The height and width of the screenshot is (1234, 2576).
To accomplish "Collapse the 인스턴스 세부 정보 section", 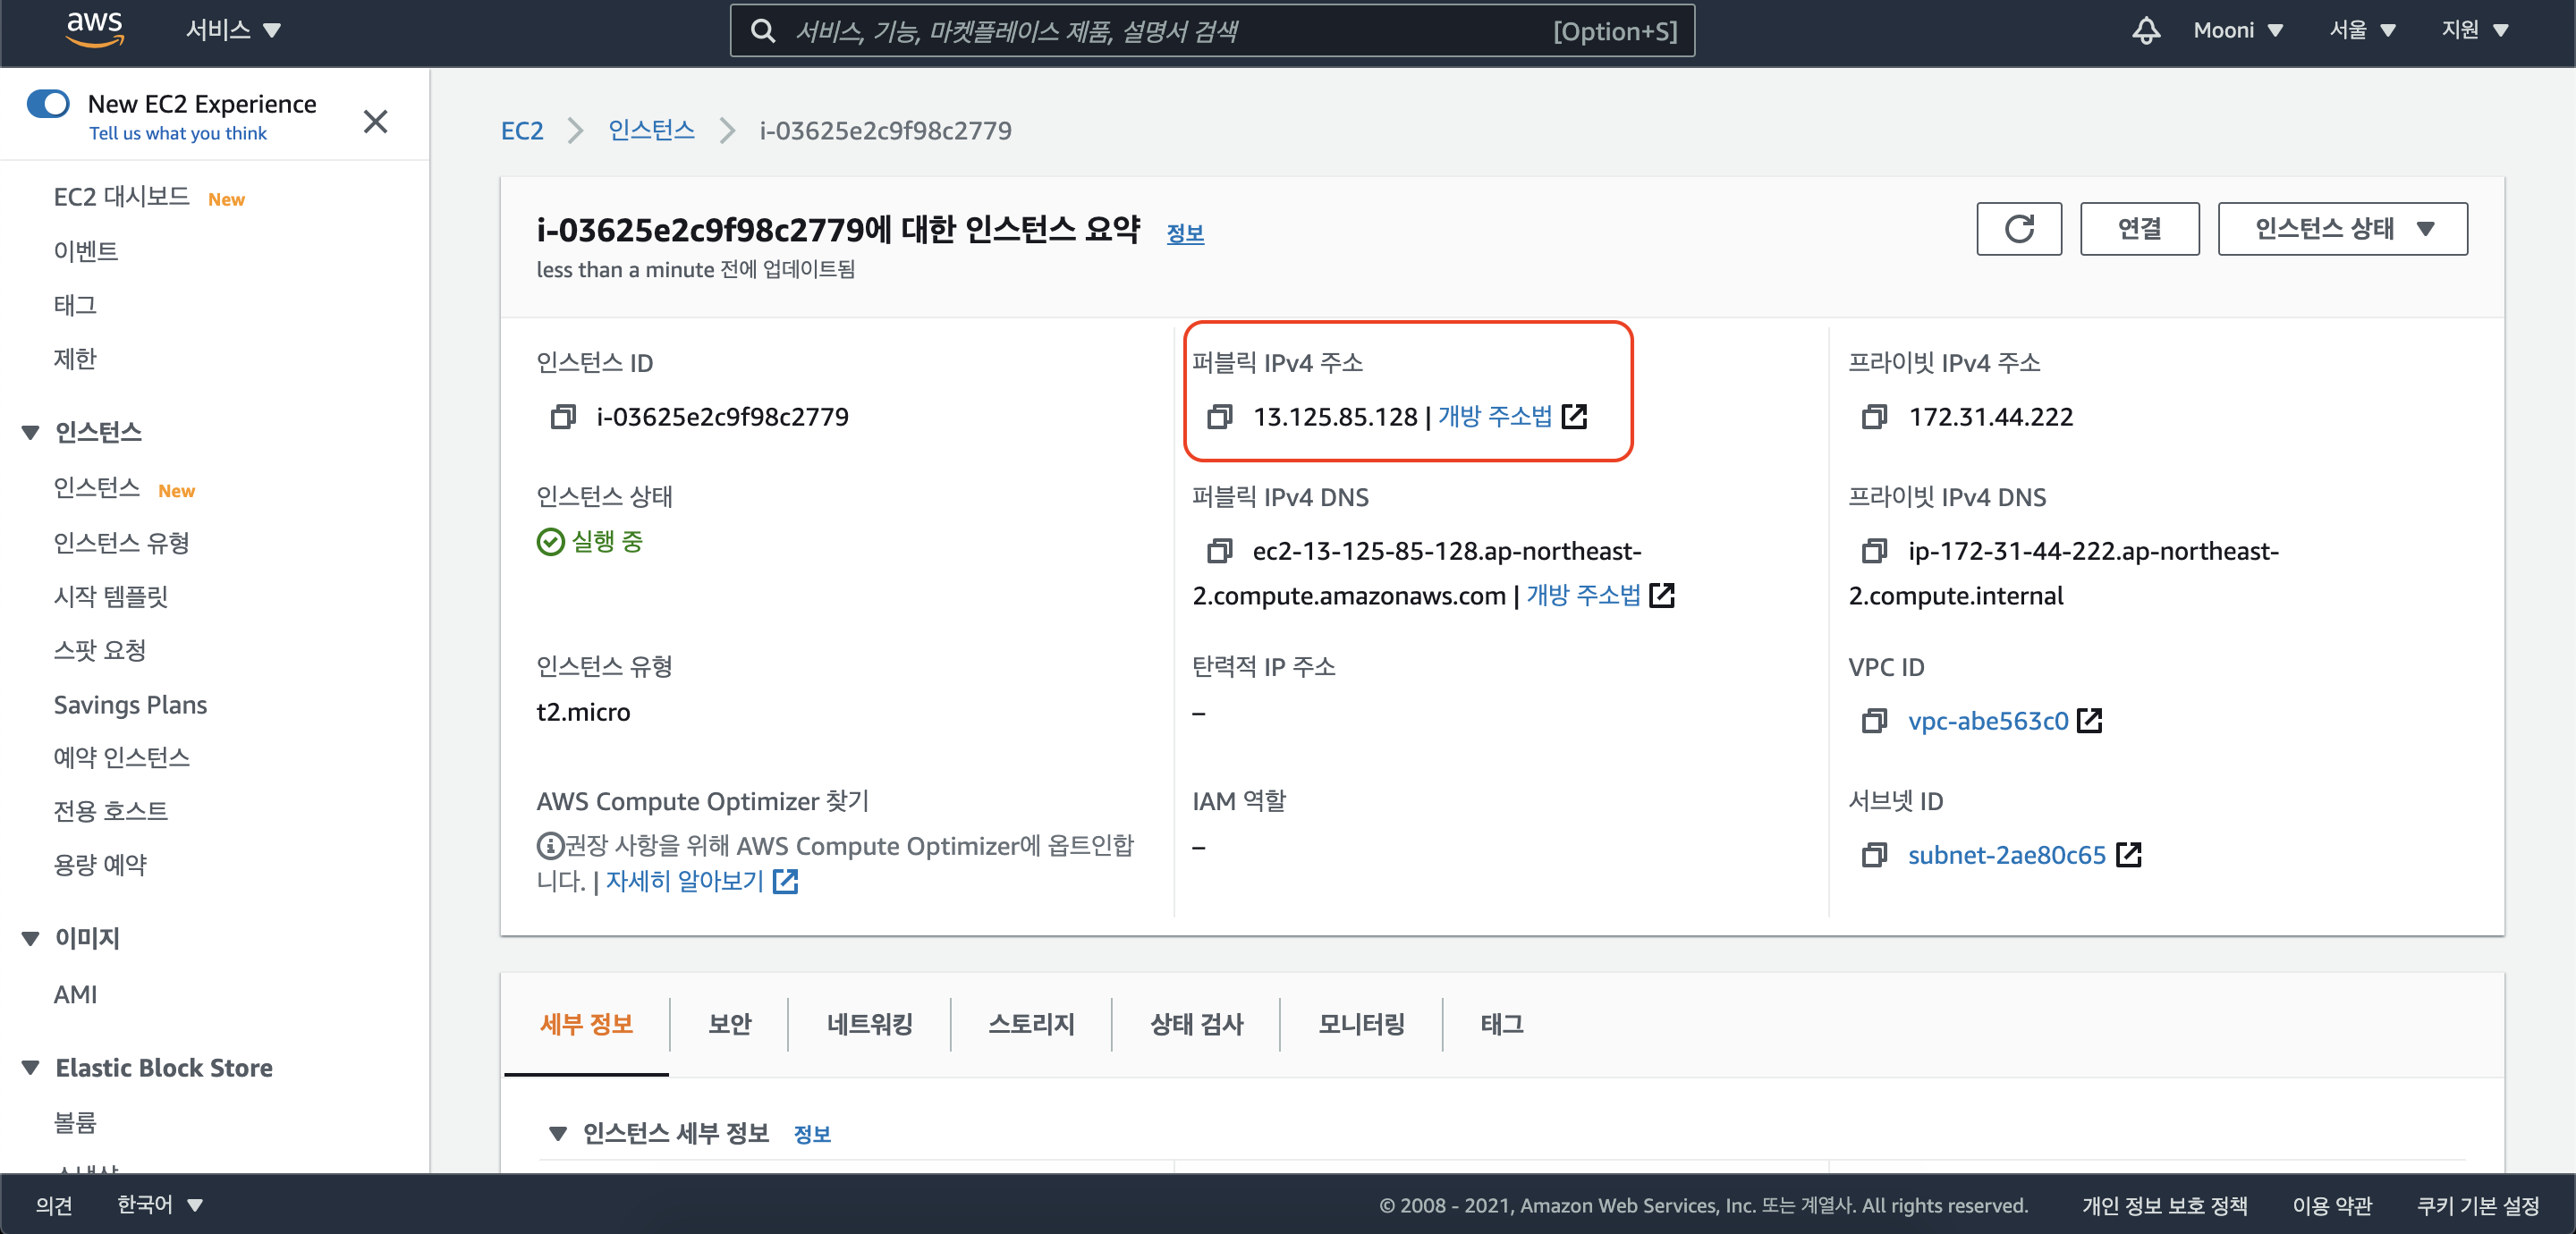I will (x=558, y=1133).
